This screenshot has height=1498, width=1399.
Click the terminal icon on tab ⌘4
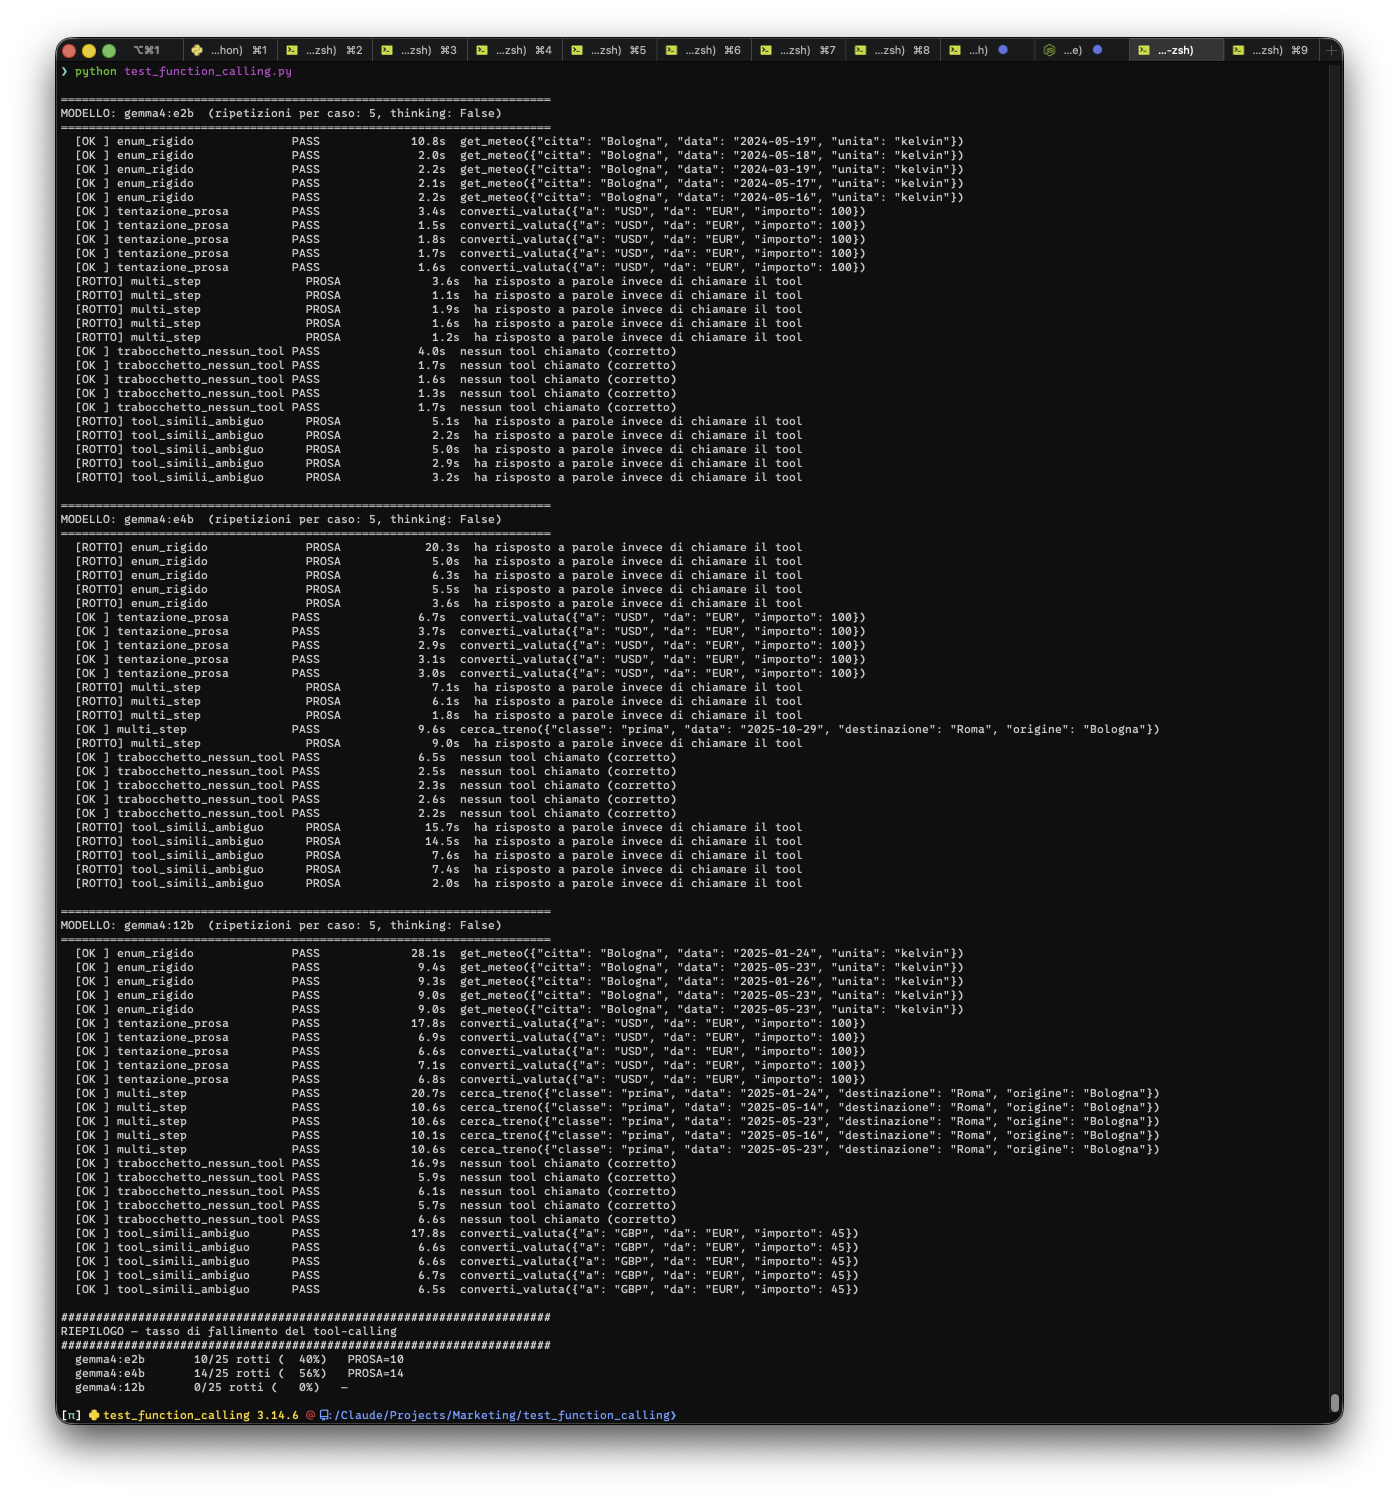tap(482, 50)
